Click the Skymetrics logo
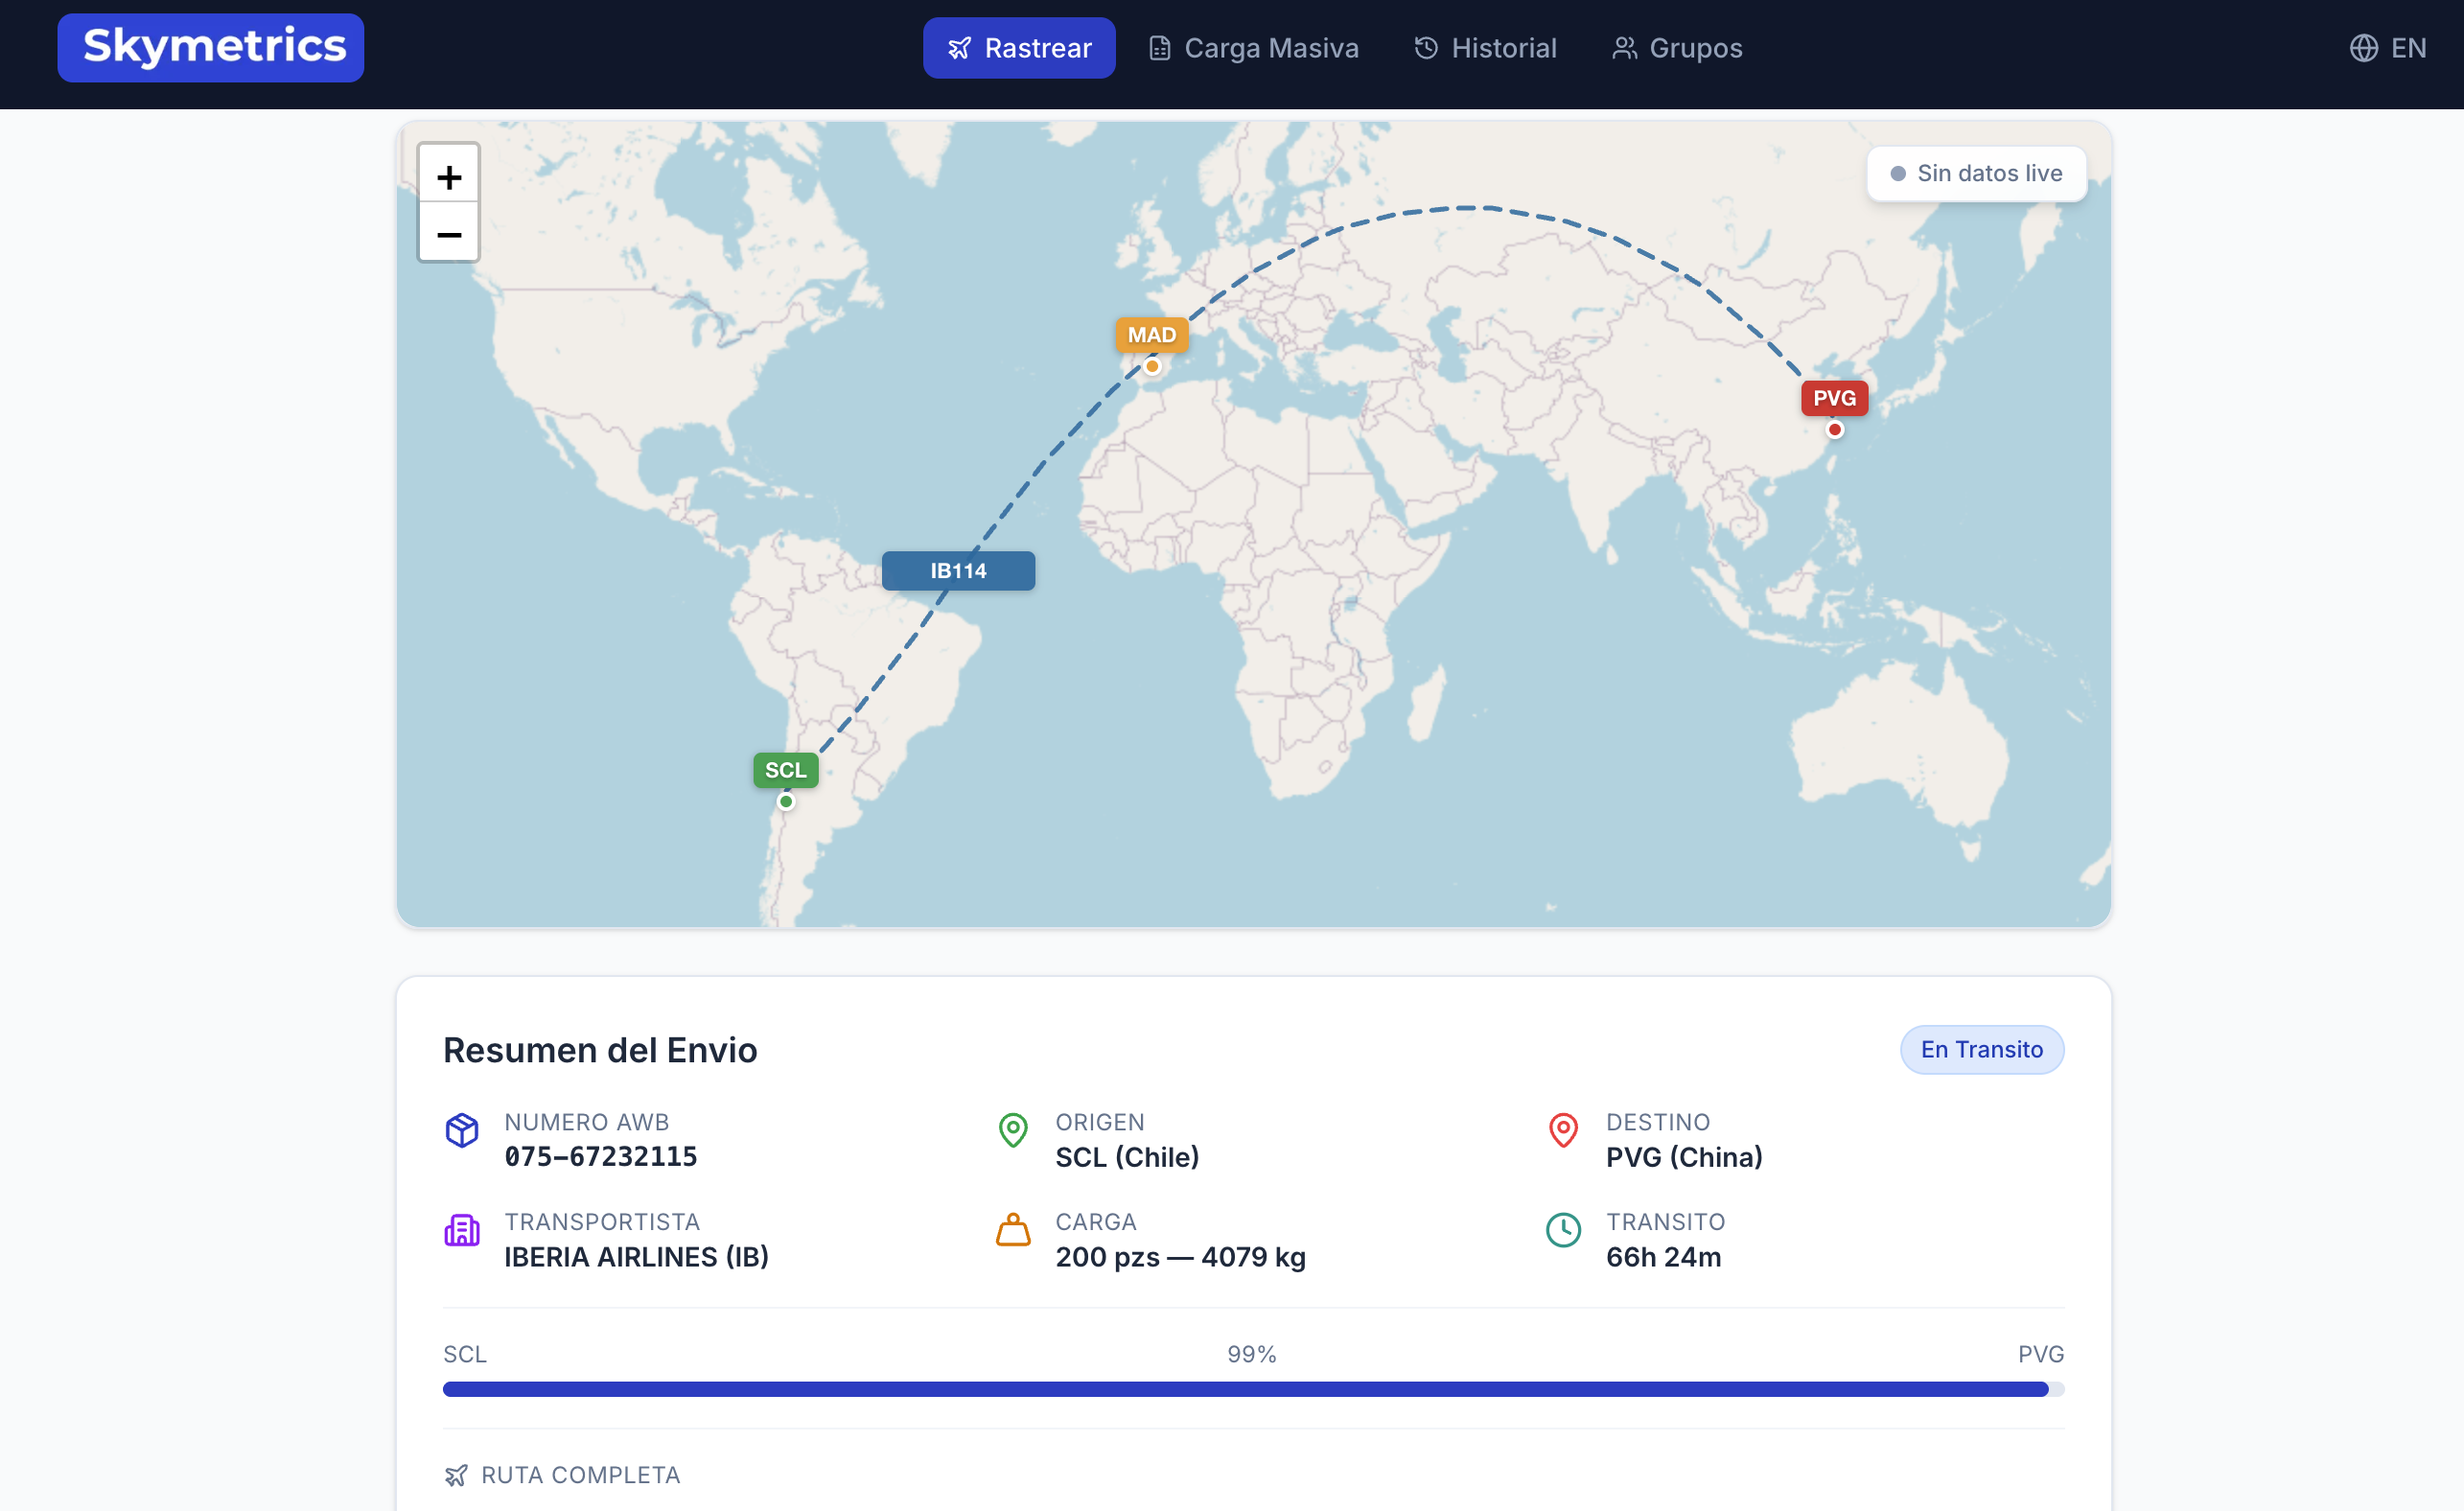 coord(210,46)
